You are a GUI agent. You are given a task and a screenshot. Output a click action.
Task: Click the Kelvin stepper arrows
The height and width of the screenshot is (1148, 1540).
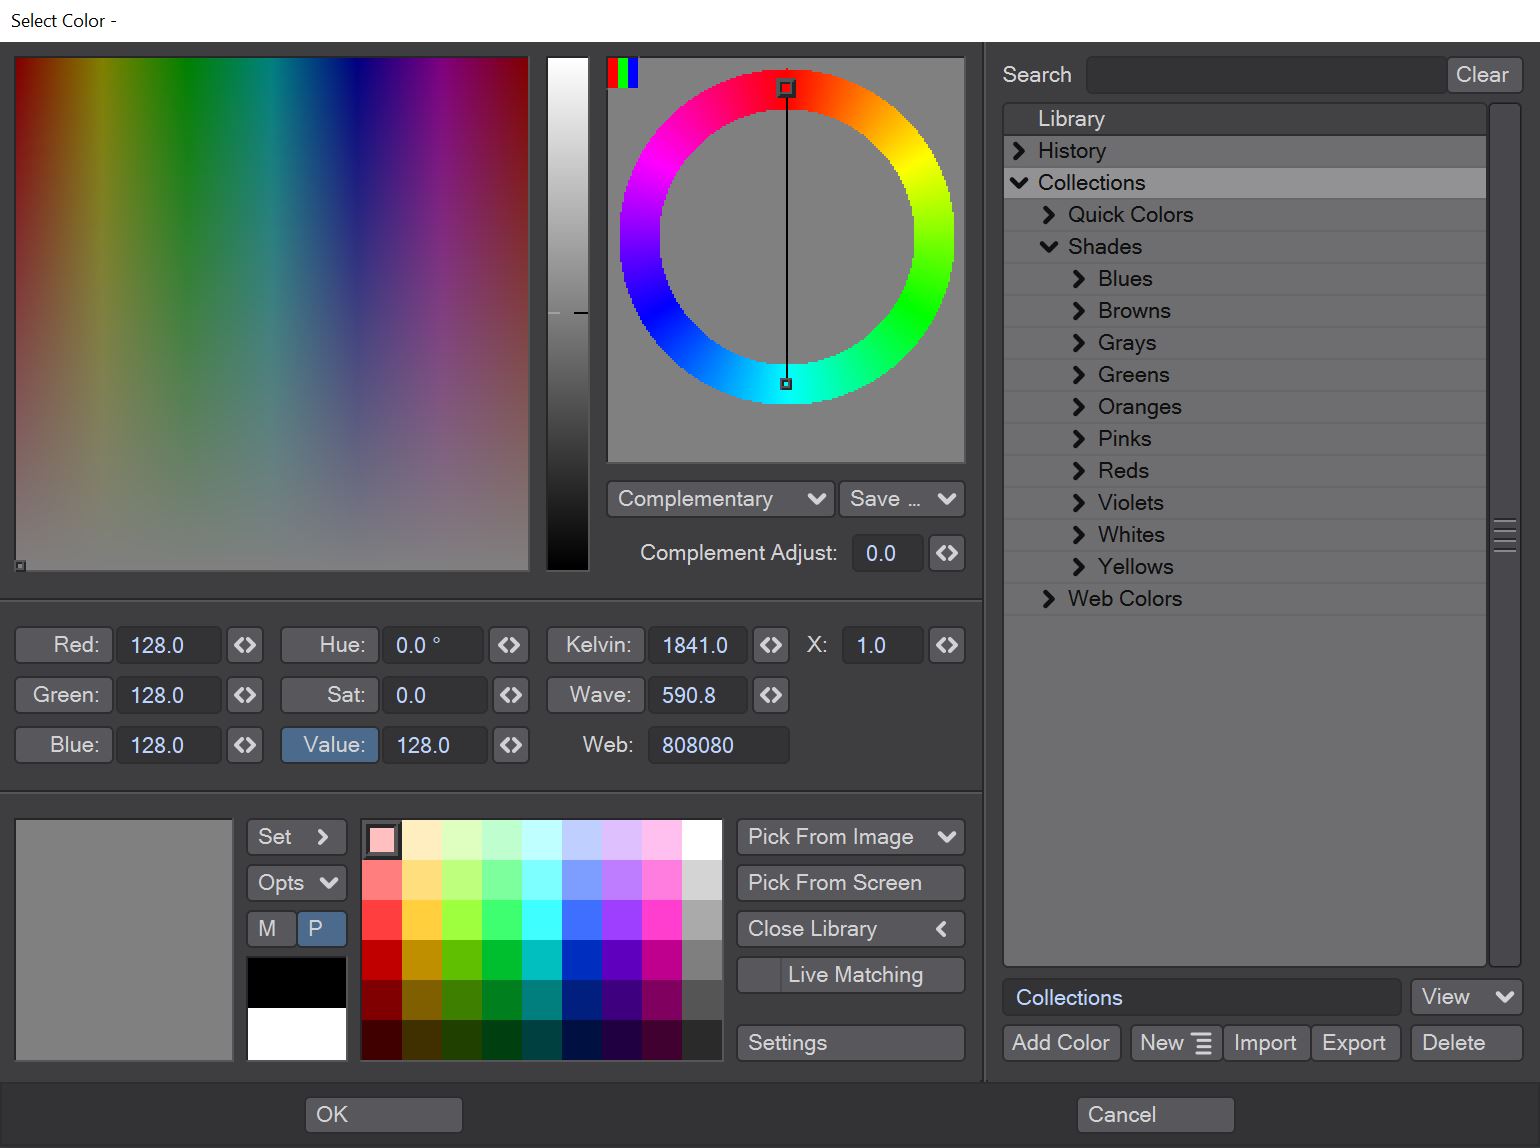pos(770,645)
